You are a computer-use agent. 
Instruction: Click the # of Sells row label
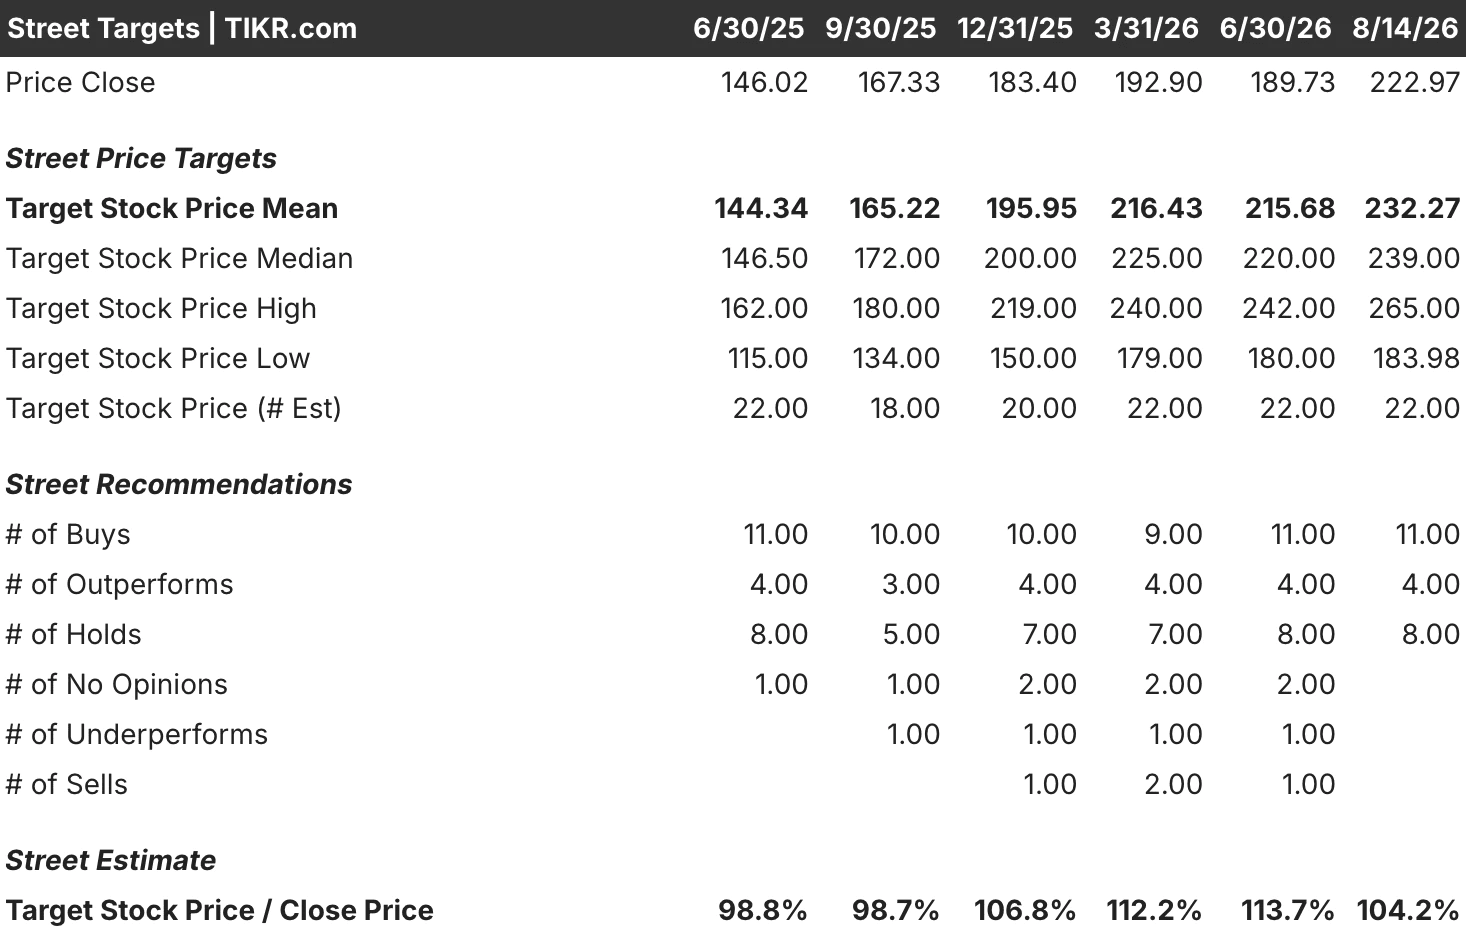coord(67,784)
